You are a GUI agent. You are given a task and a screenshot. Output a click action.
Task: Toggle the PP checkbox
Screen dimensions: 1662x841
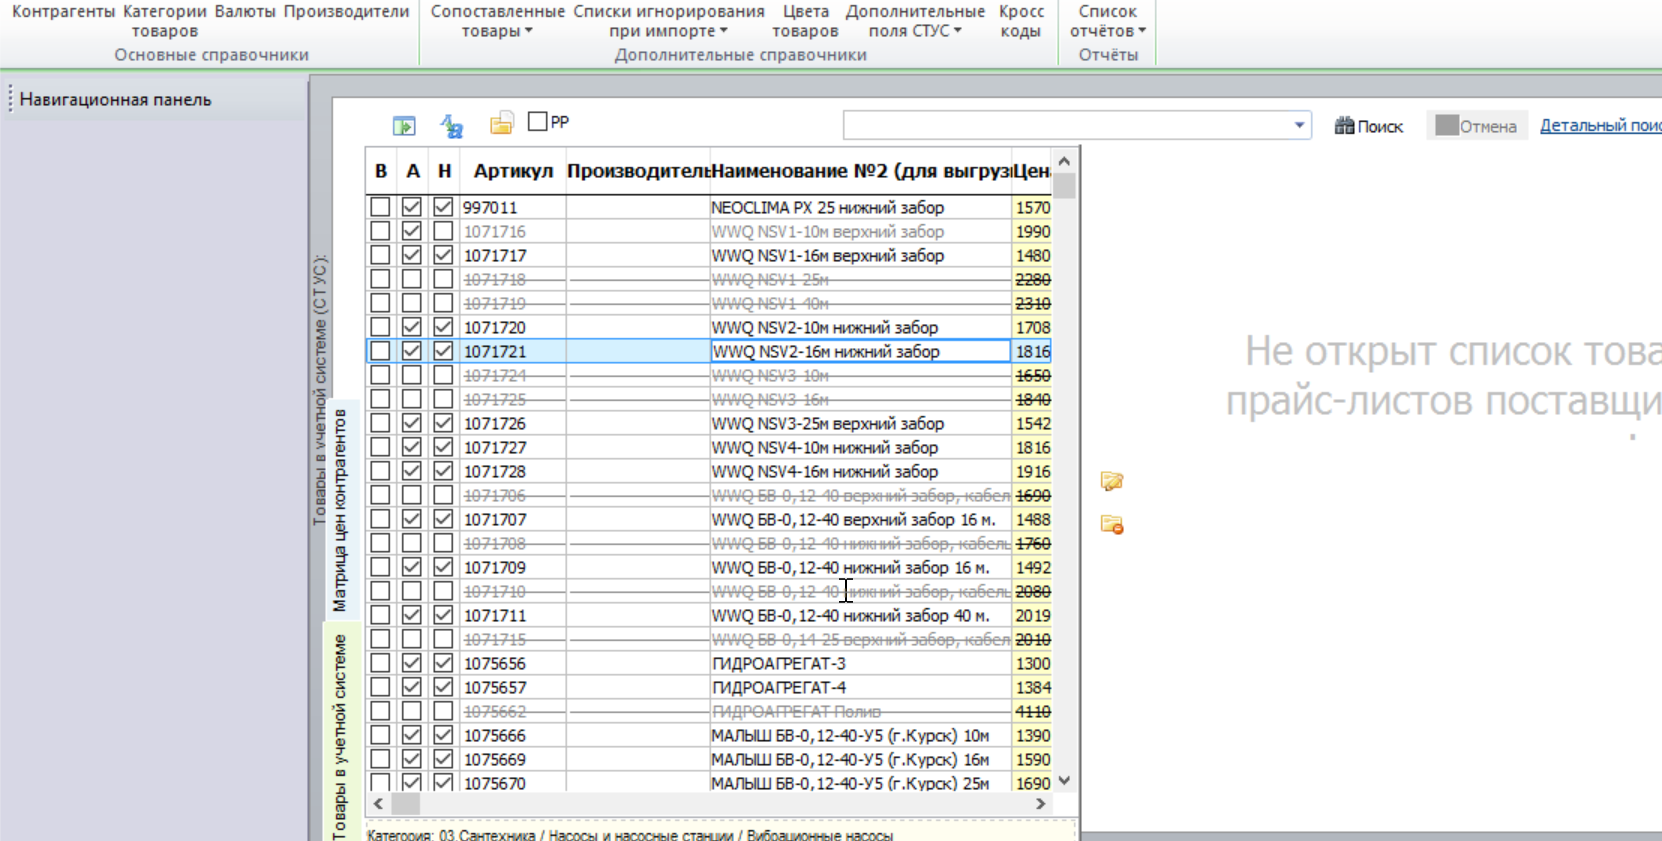(x=538, y=121)
